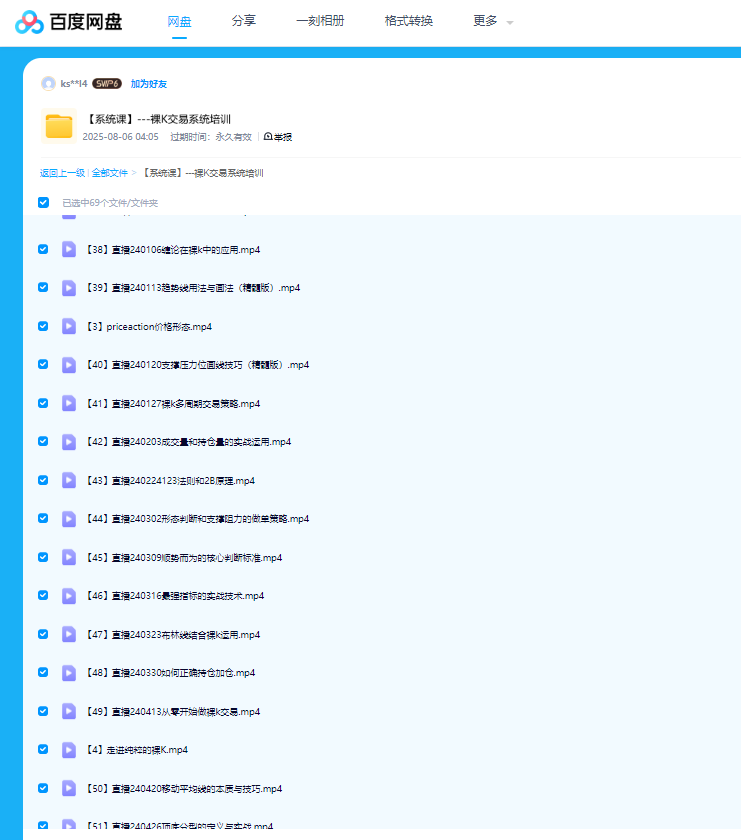Open file 【47】直播240323布林线结合裸k运用.mp4

point(173,635)
